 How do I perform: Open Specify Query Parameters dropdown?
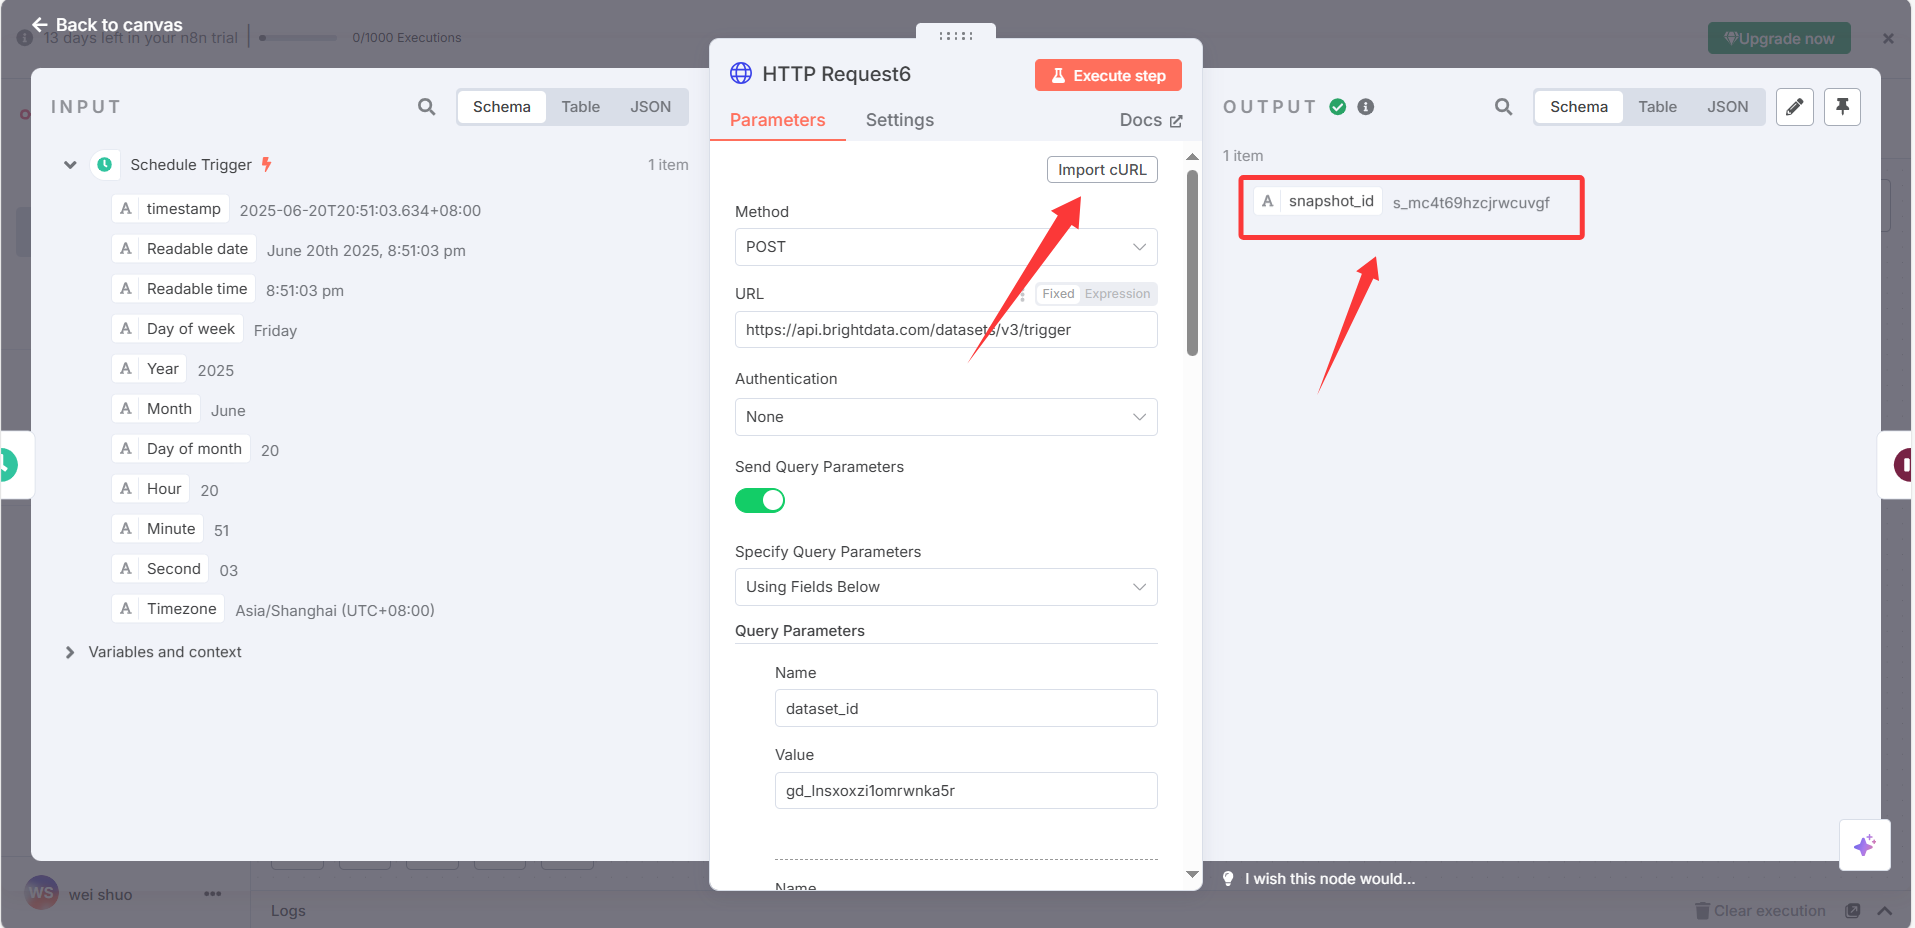click(x=946, y=587)
